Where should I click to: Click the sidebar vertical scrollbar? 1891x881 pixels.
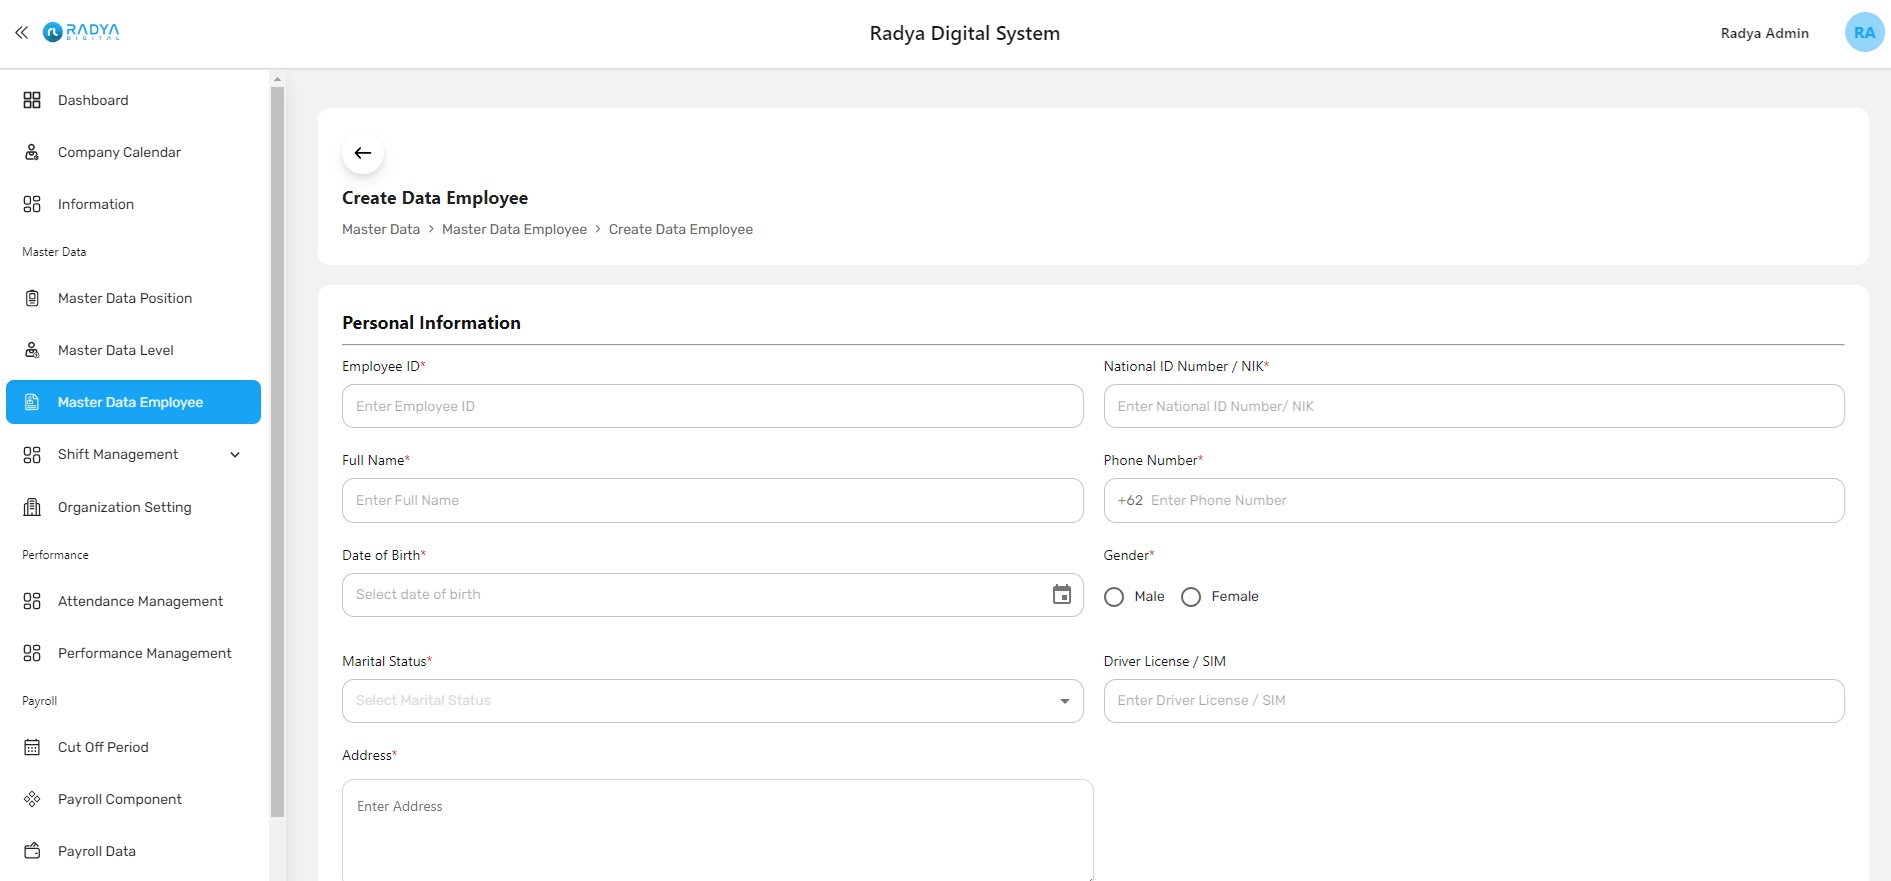click(277, 450)
